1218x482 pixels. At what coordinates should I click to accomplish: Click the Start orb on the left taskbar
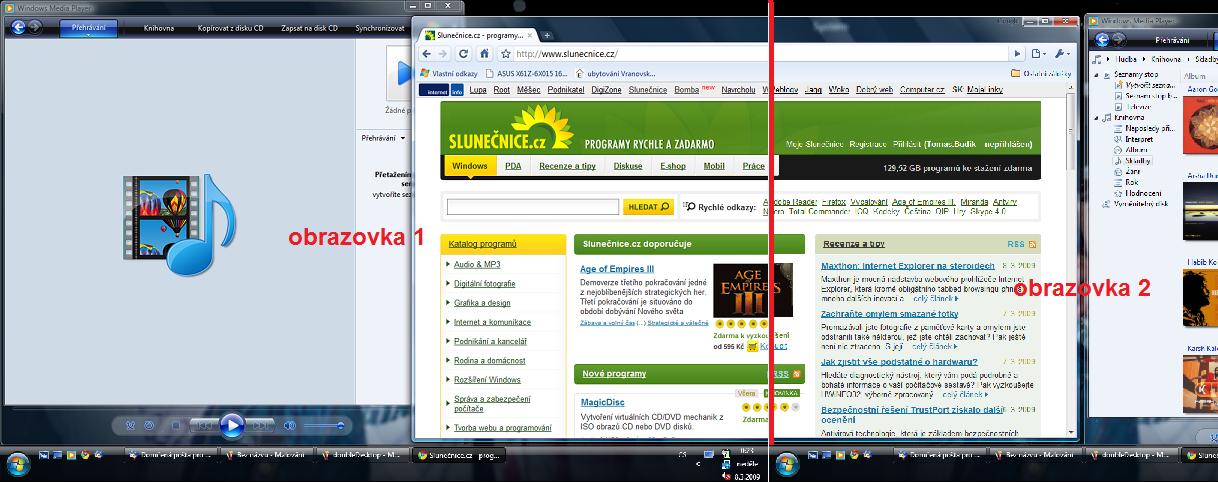(18, 463)
